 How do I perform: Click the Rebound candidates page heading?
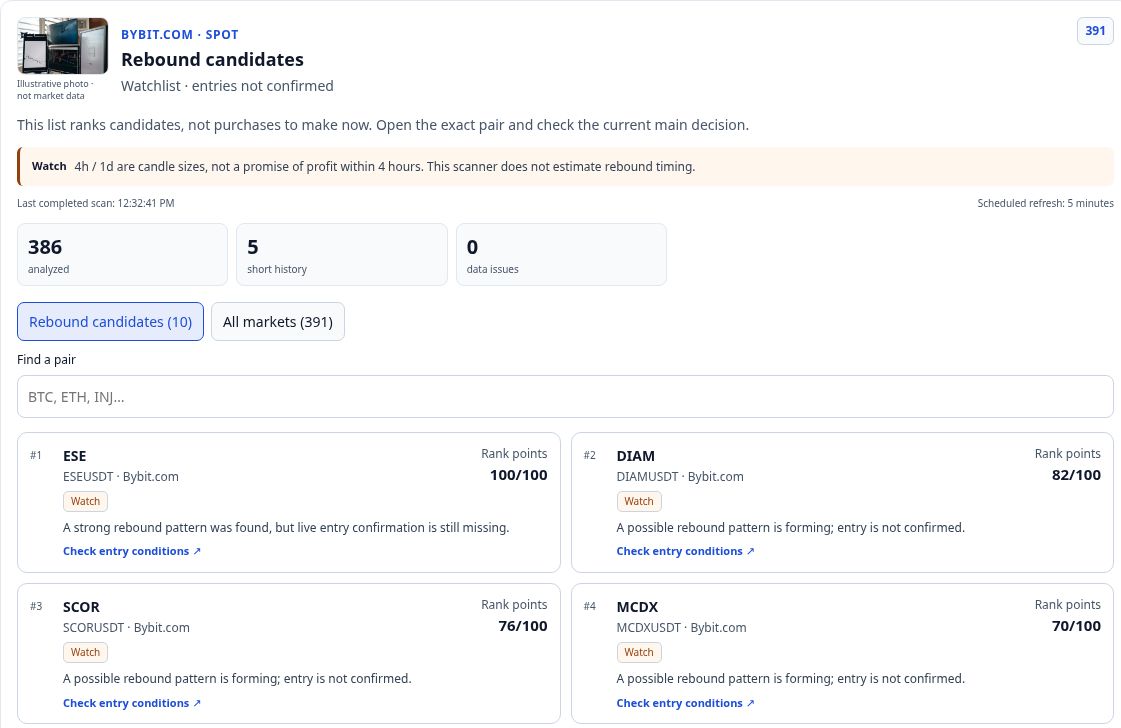[x=212, y=59]
